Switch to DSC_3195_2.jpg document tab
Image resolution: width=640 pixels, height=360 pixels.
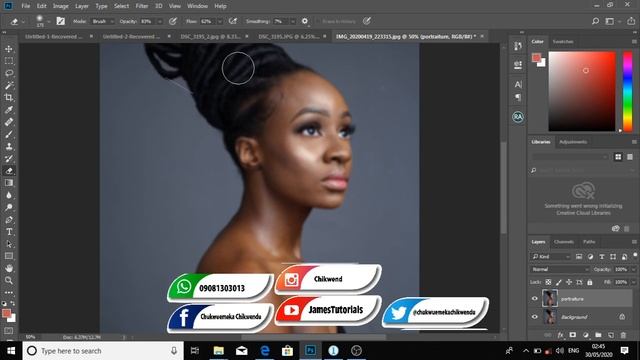211,36
